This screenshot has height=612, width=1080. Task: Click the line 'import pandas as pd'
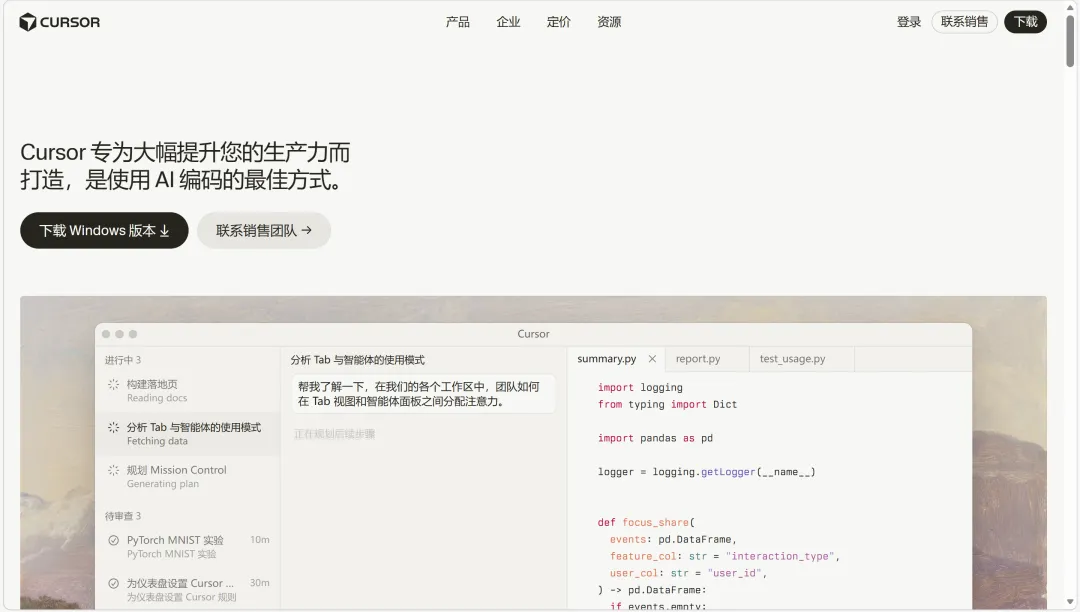click(655, 438)
